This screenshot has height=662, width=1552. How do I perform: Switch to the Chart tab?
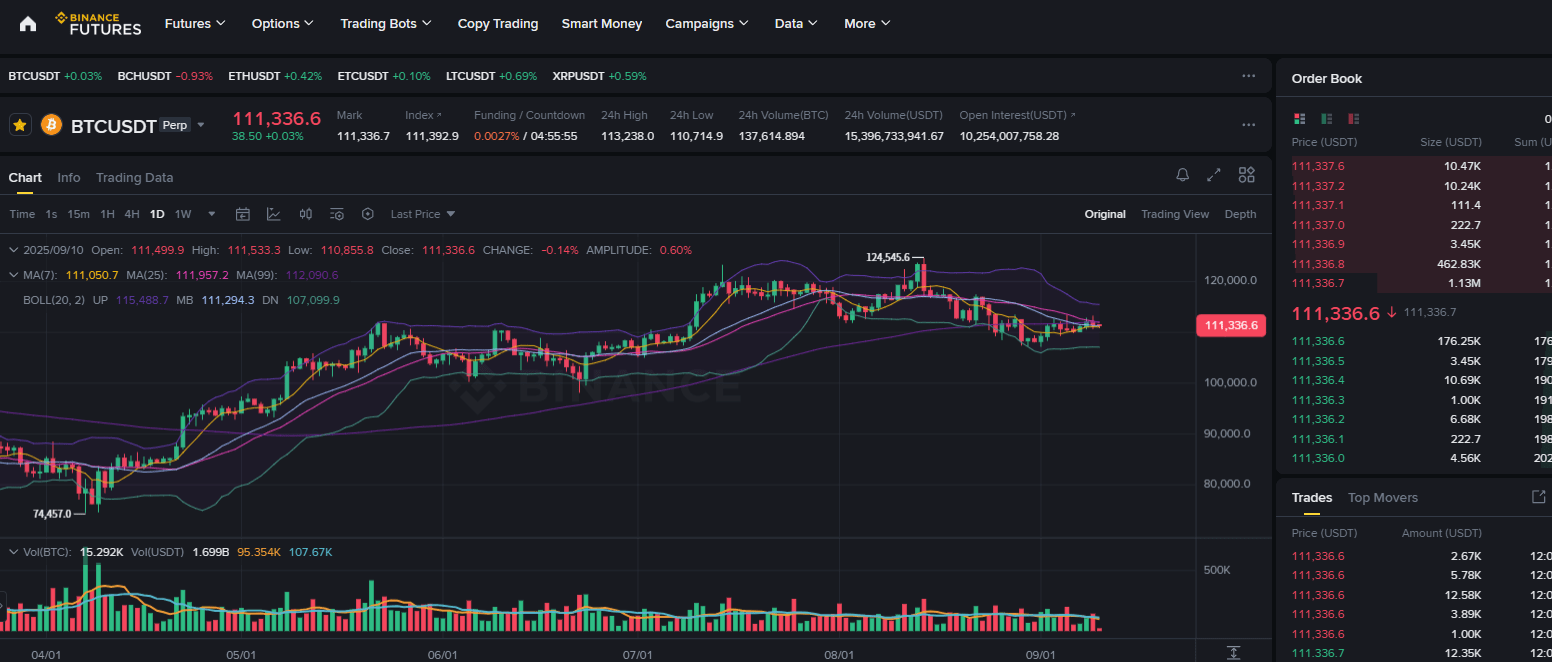(x=25, y=178)
